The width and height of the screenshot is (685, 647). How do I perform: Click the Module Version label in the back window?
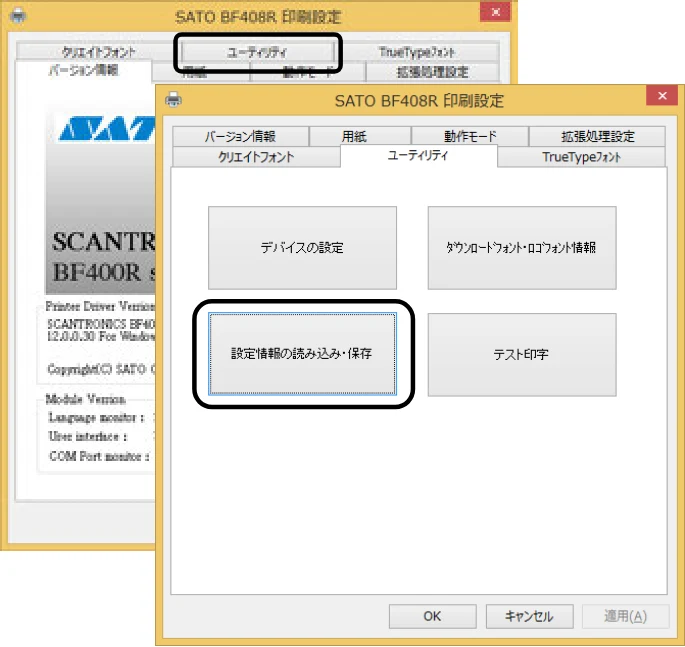(86, 399)
